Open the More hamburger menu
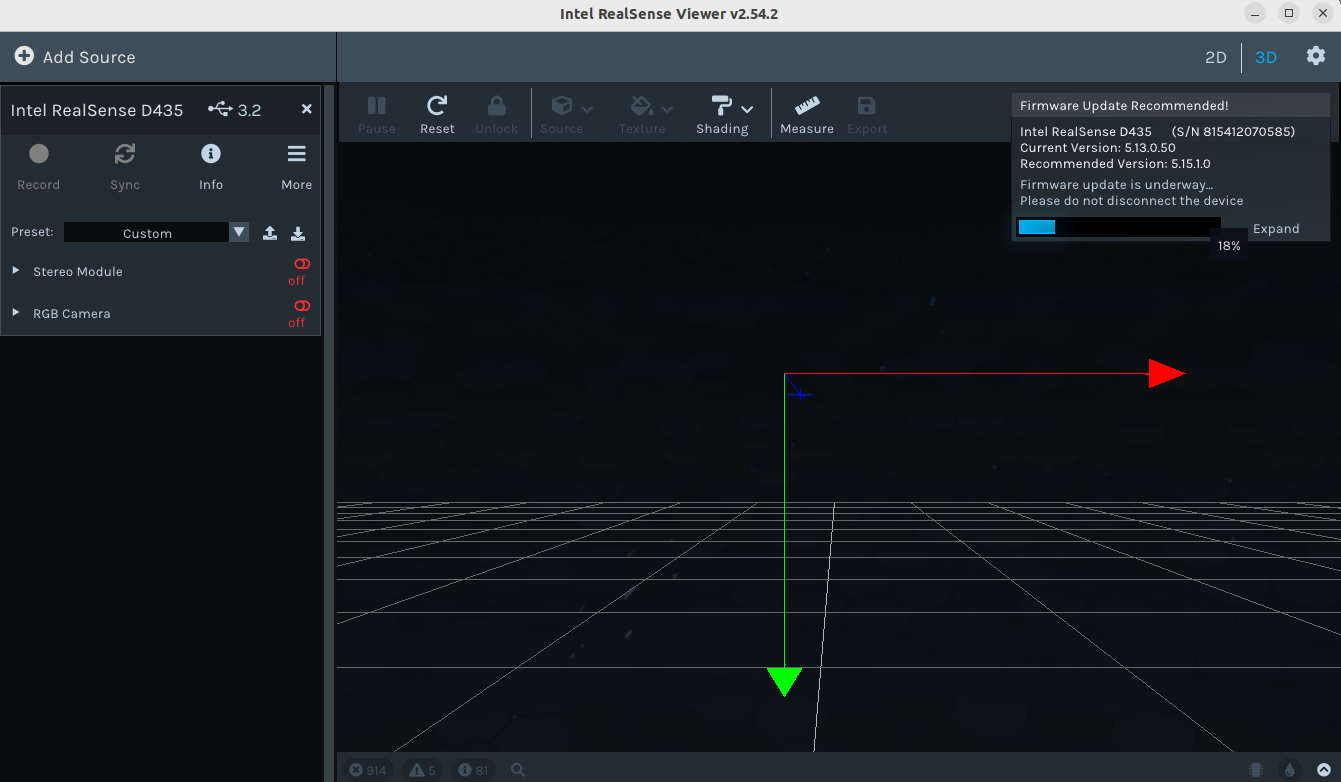 click(x=296, y=166)
